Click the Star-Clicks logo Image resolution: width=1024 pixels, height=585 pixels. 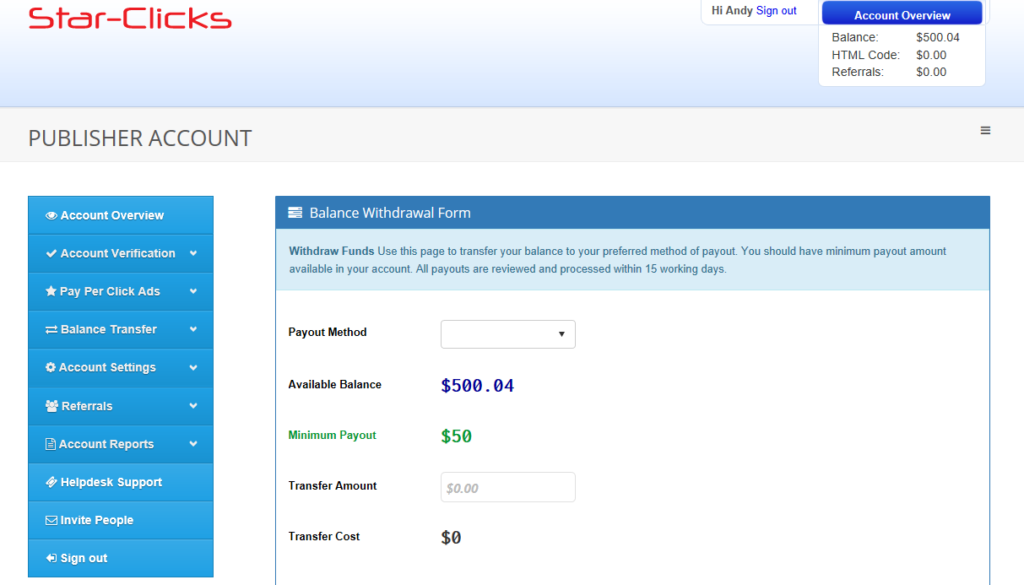[x=130, y=18]
